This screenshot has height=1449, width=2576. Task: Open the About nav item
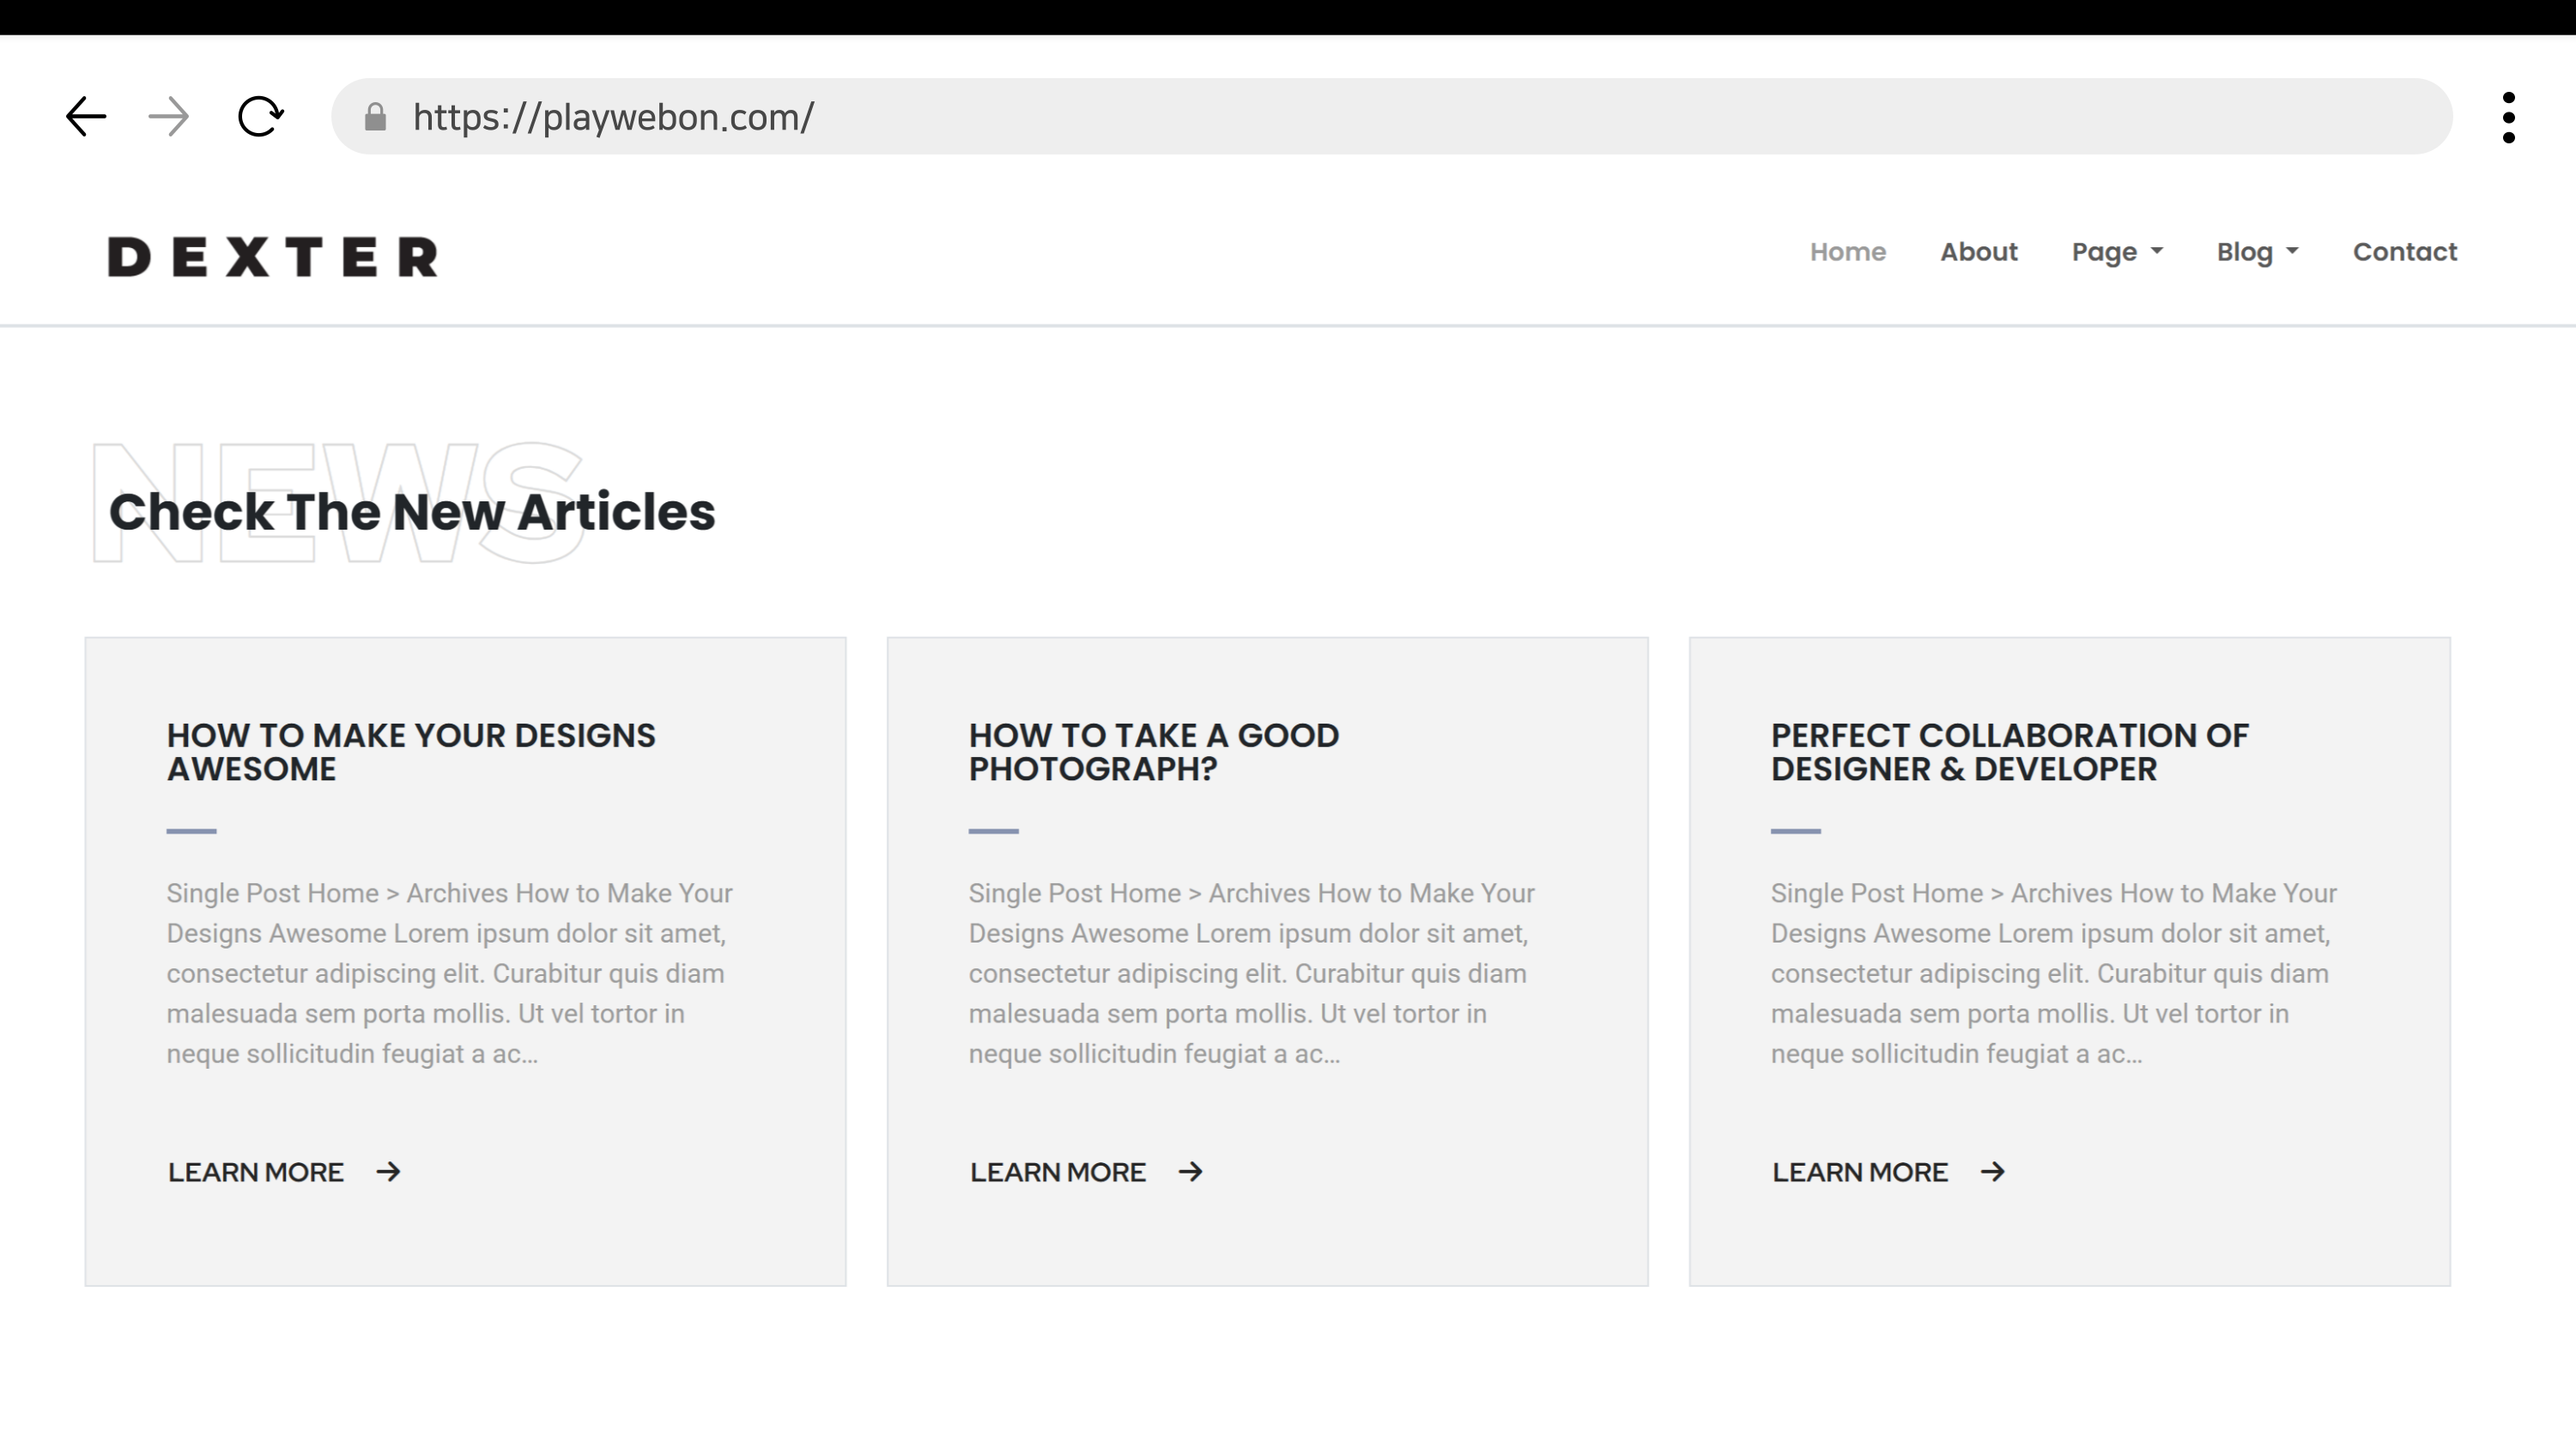pyautogui.click(x=1978, y=252)
